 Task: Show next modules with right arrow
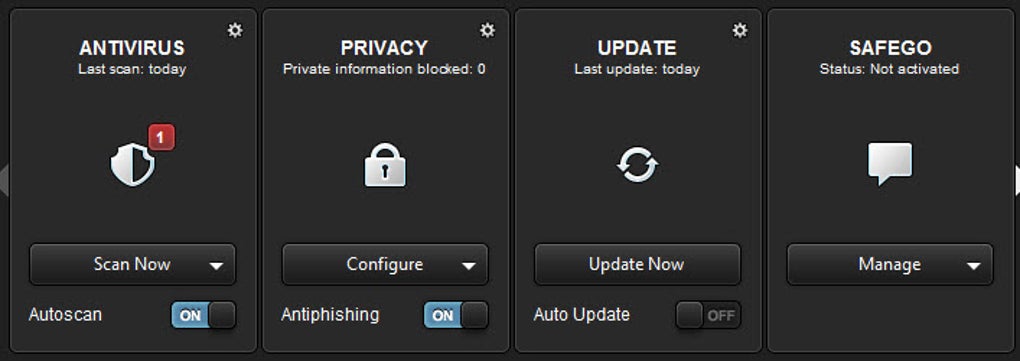[1016, 180]
